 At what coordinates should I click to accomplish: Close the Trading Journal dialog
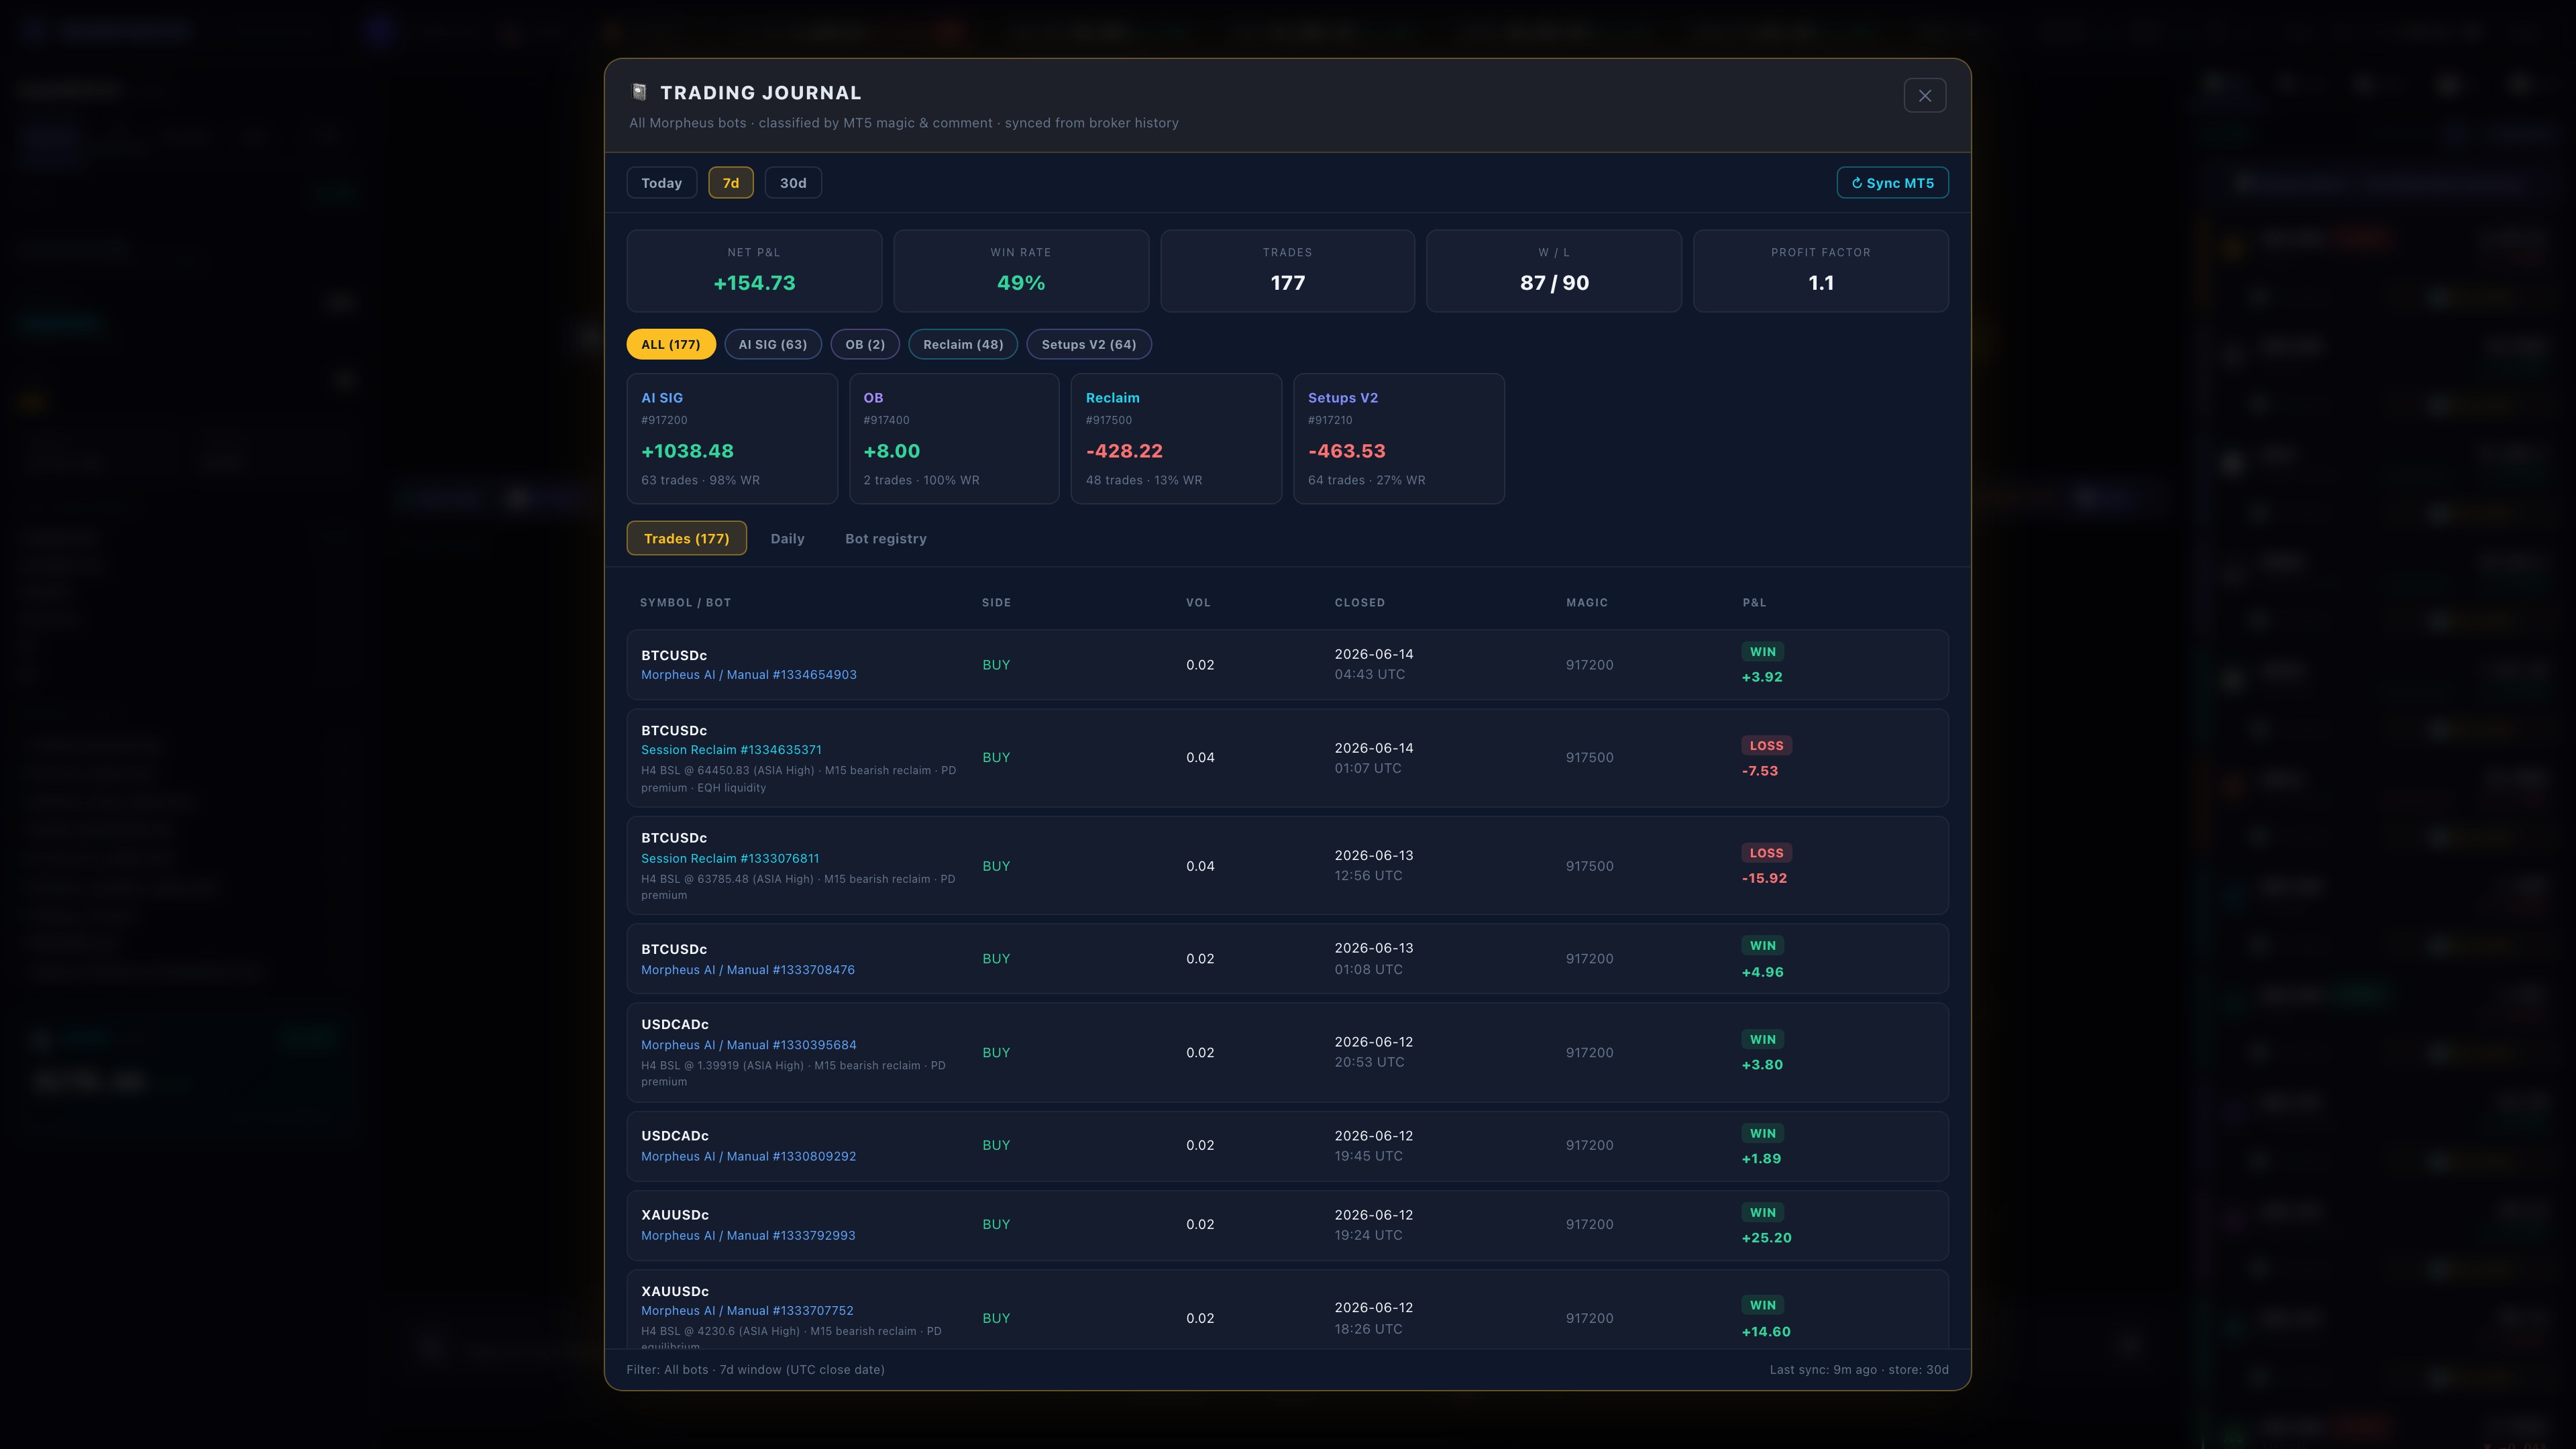pyautogui.click(x=1924, y=95)
